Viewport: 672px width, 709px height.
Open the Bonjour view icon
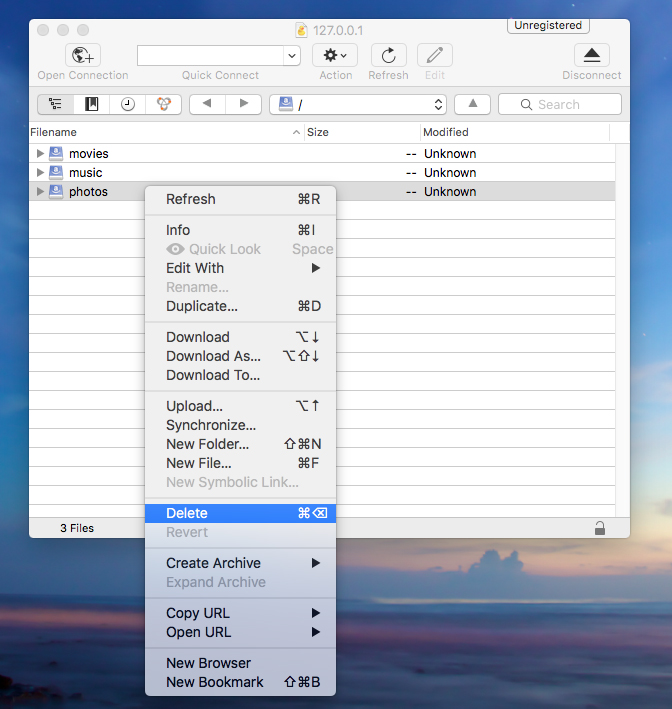[x=164, y=104]
